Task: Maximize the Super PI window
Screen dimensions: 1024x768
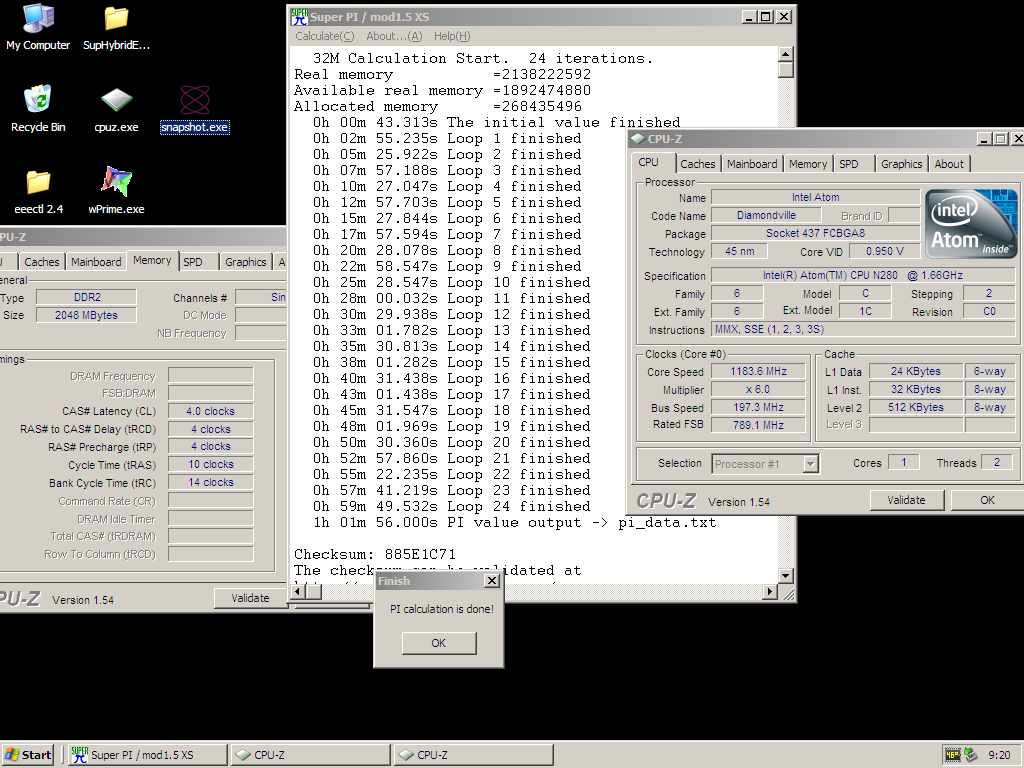Action: coord(767,17)
